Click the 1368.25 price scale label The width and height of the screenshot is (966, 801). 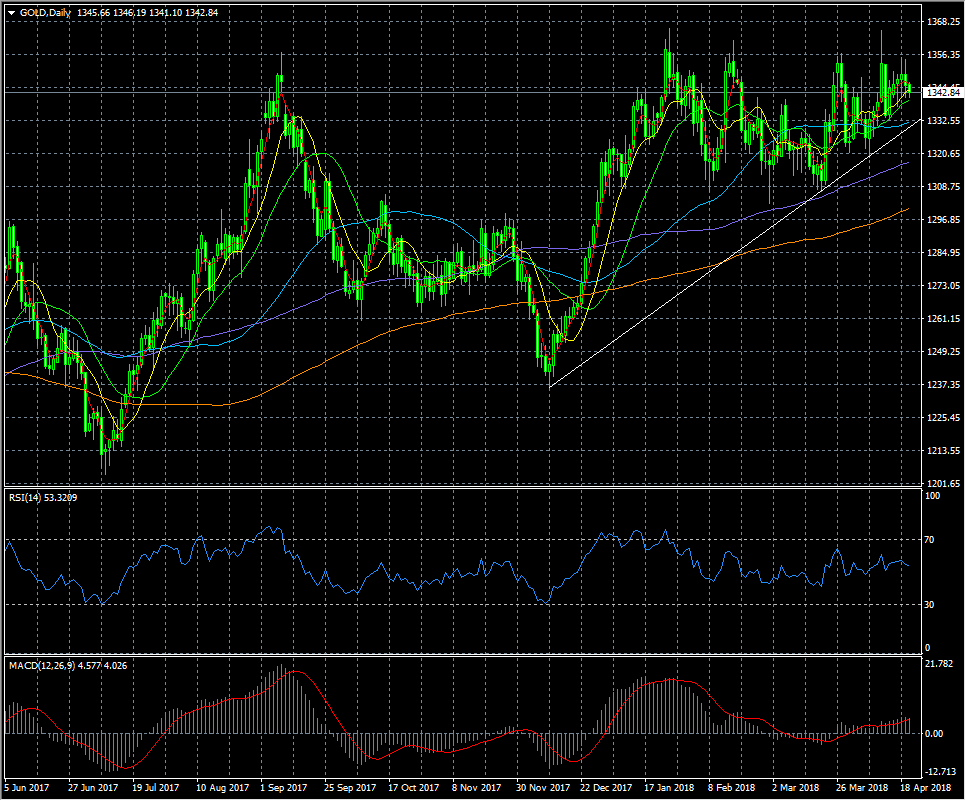pos(943,21)
